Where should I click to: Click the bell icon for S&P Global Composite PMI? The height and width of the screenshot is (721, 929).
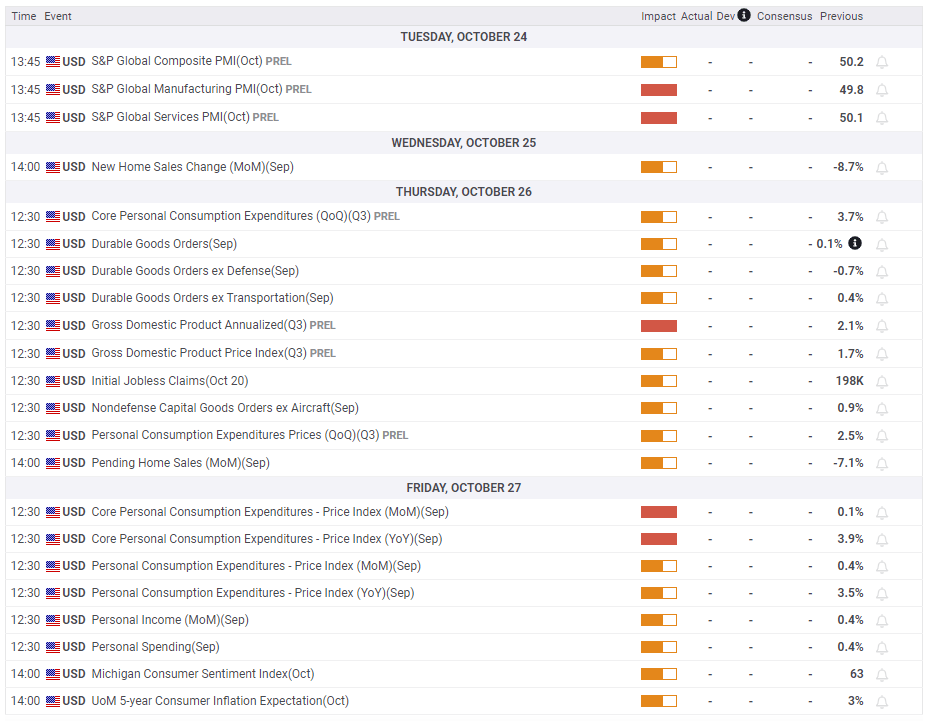[882, 62]
